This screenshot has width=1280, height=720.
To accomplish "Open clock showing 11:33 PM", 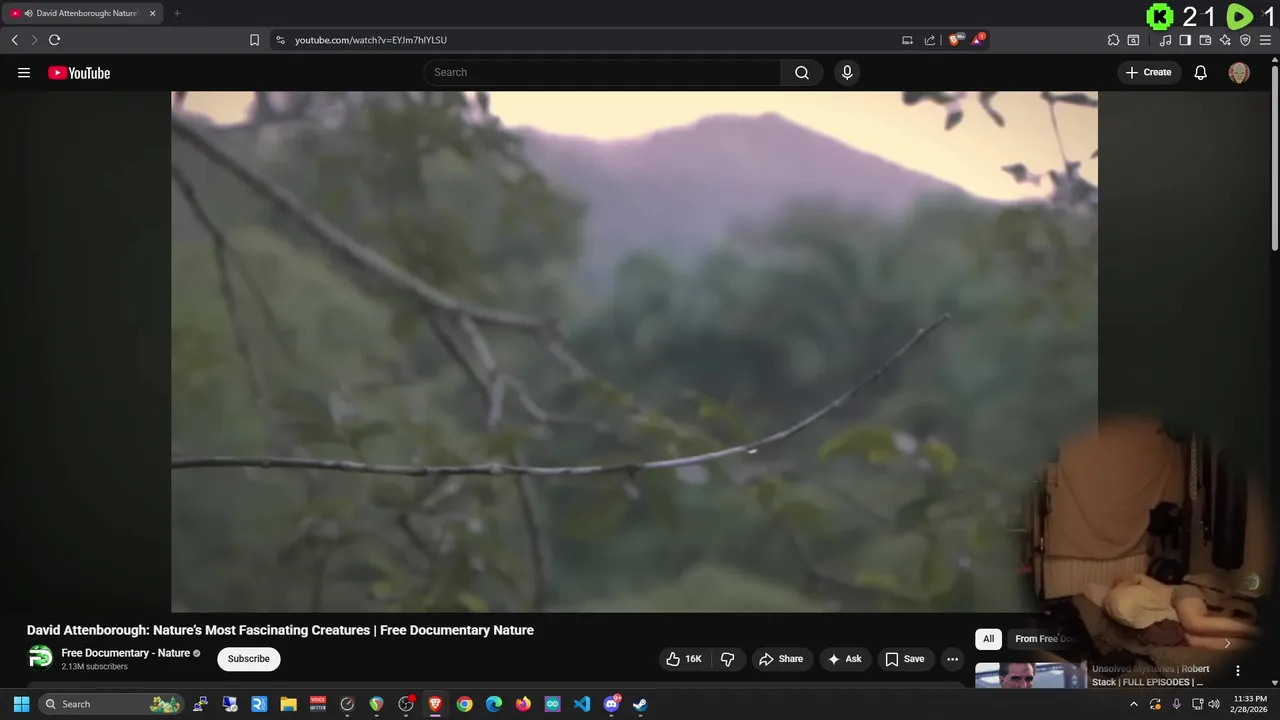I will pos(1250,704).
